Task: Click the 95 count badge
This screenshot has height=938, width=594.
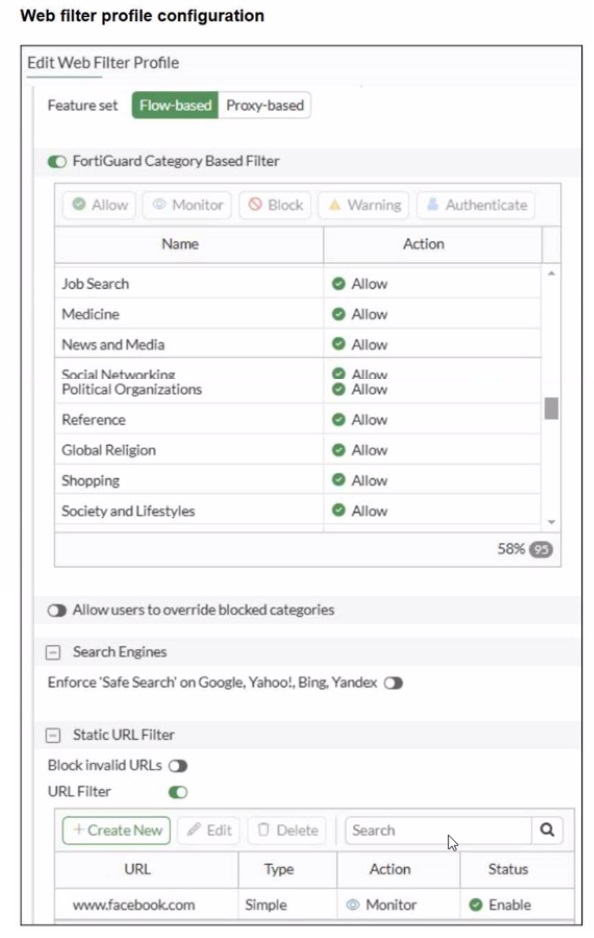Action: [541, 549]
